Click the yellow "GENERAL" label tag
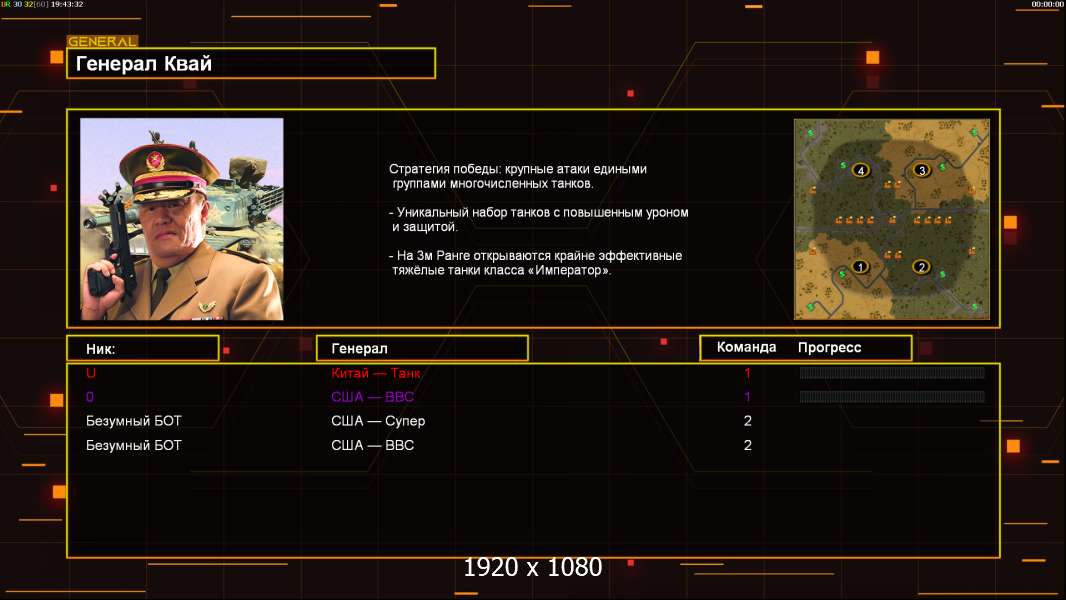 tap(102, 41)
